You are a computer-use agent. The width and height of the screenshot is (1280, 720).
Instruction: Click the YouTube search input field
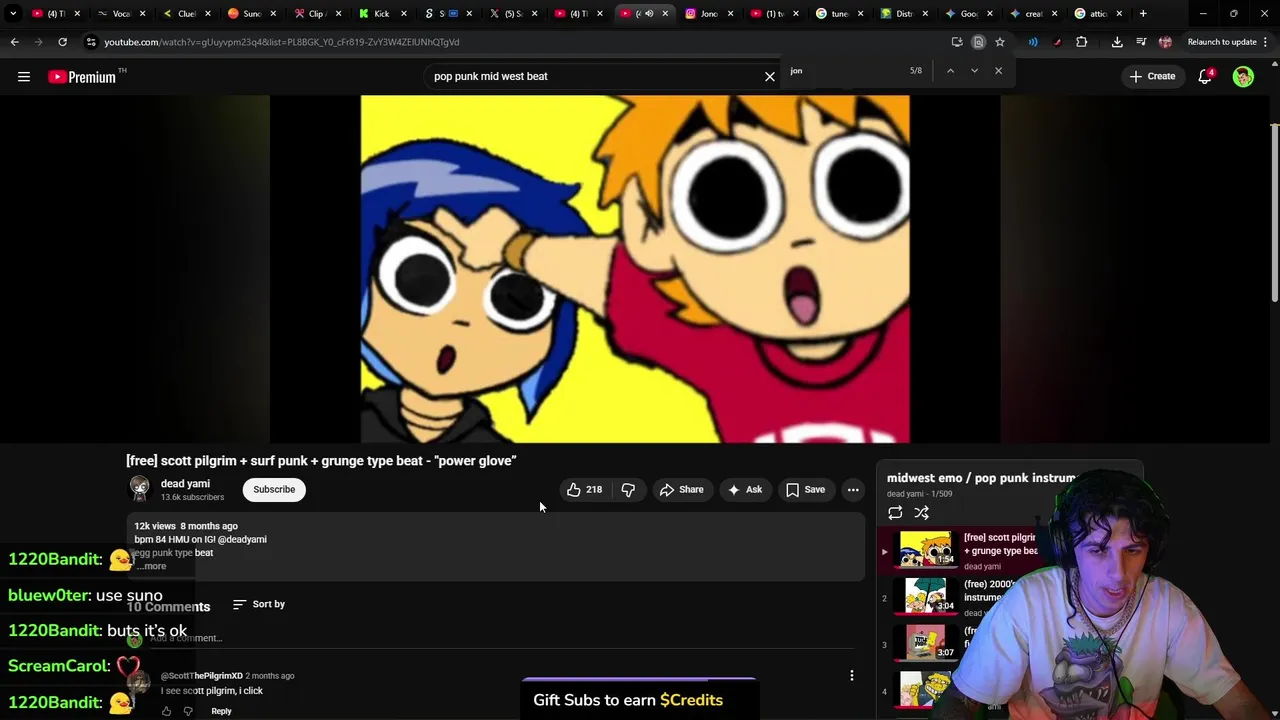(x=595, y=76)
